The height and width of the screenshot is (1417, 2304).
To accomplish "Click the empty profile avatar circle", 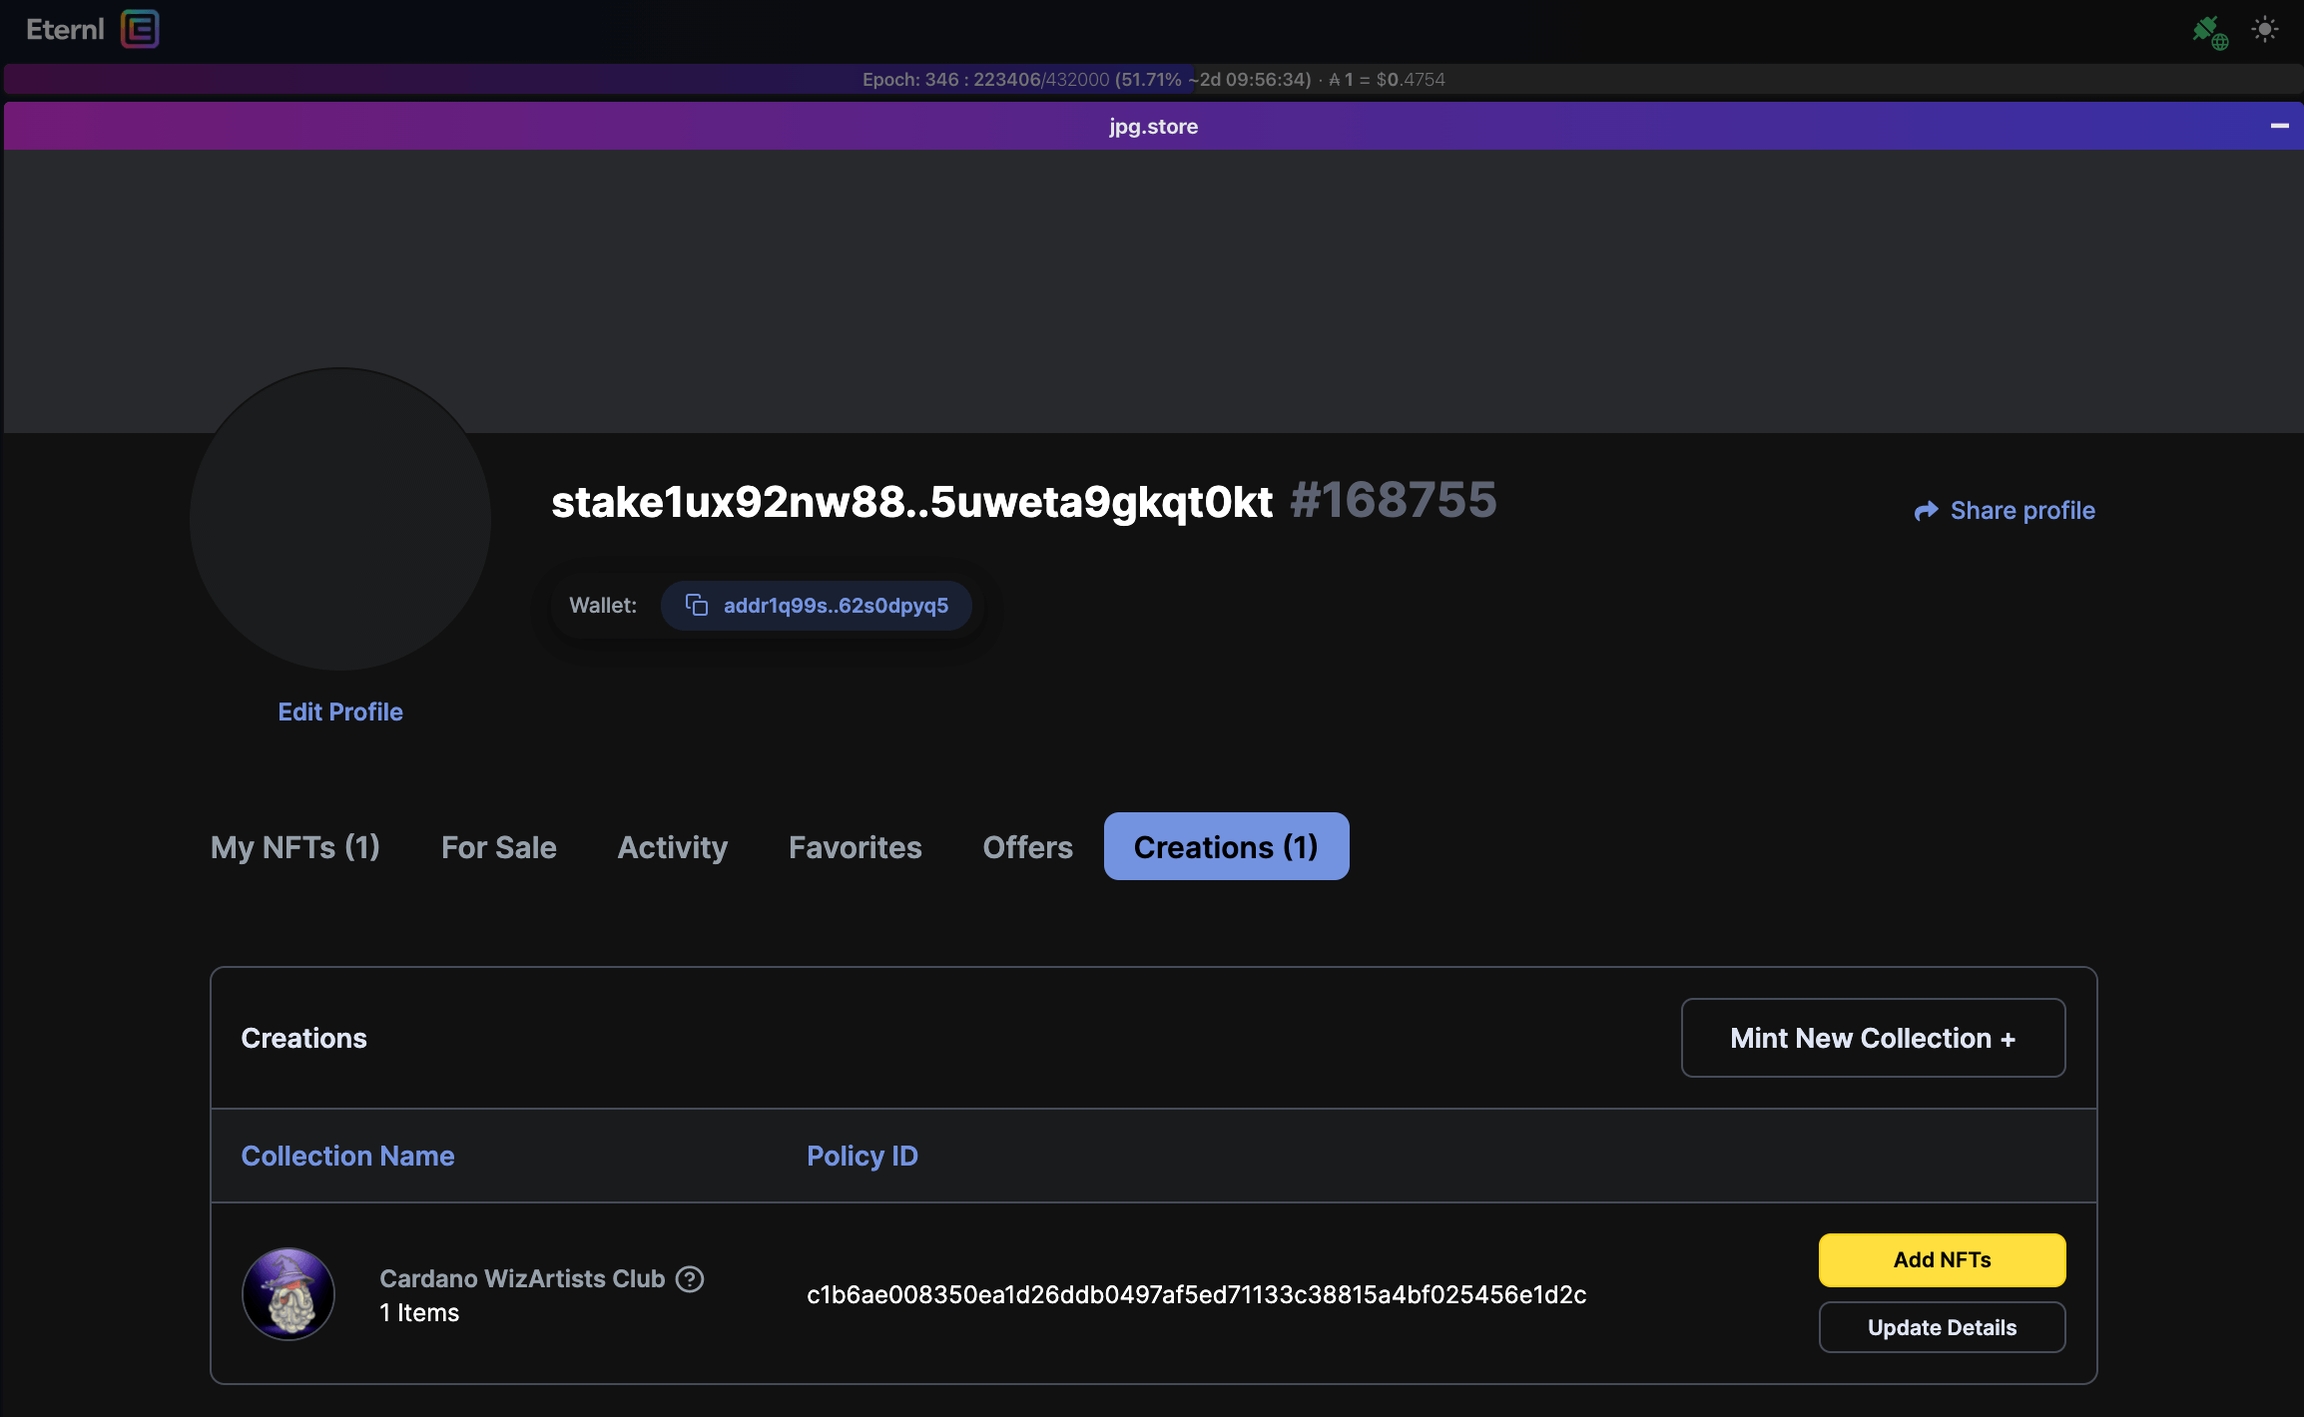I will pos(340,519).
